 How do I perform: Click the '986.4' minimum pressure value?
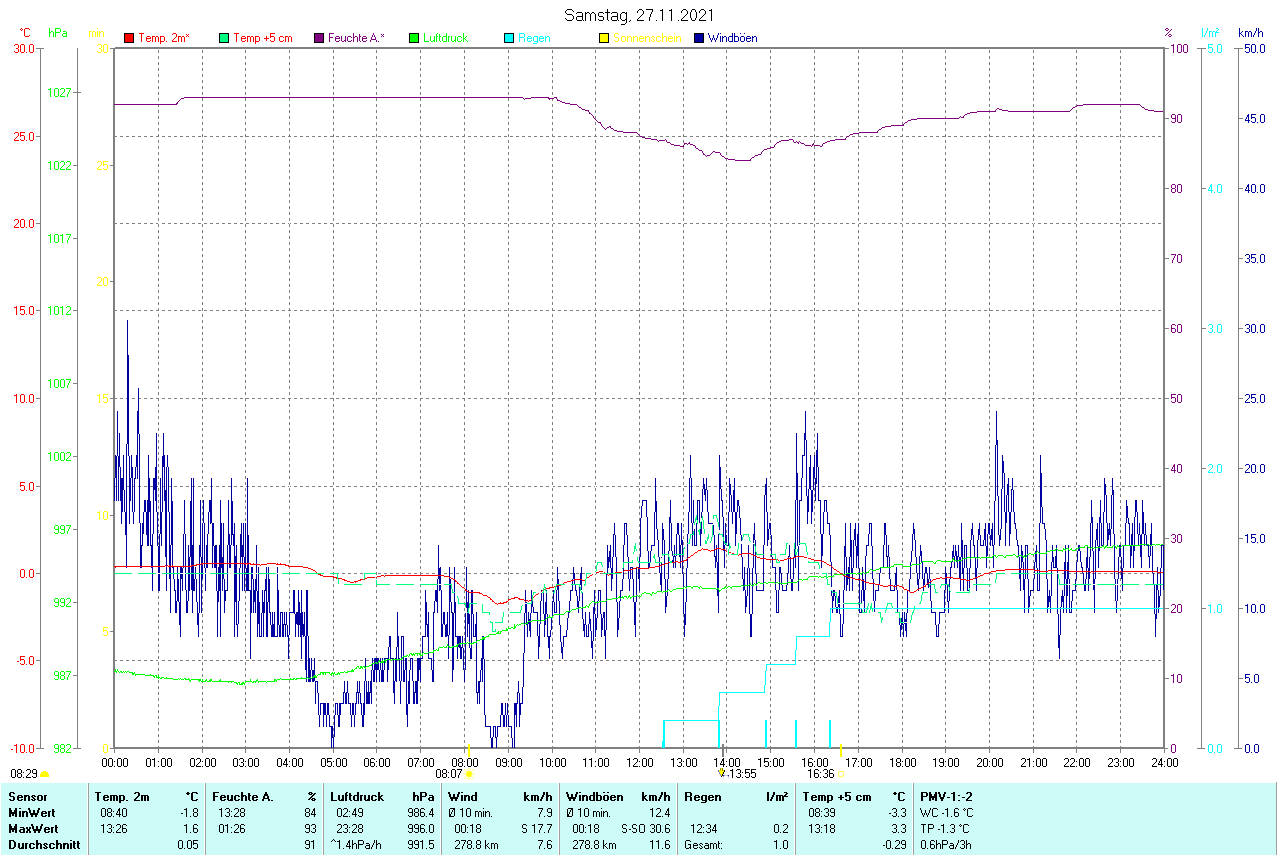(x=420, y=813)
